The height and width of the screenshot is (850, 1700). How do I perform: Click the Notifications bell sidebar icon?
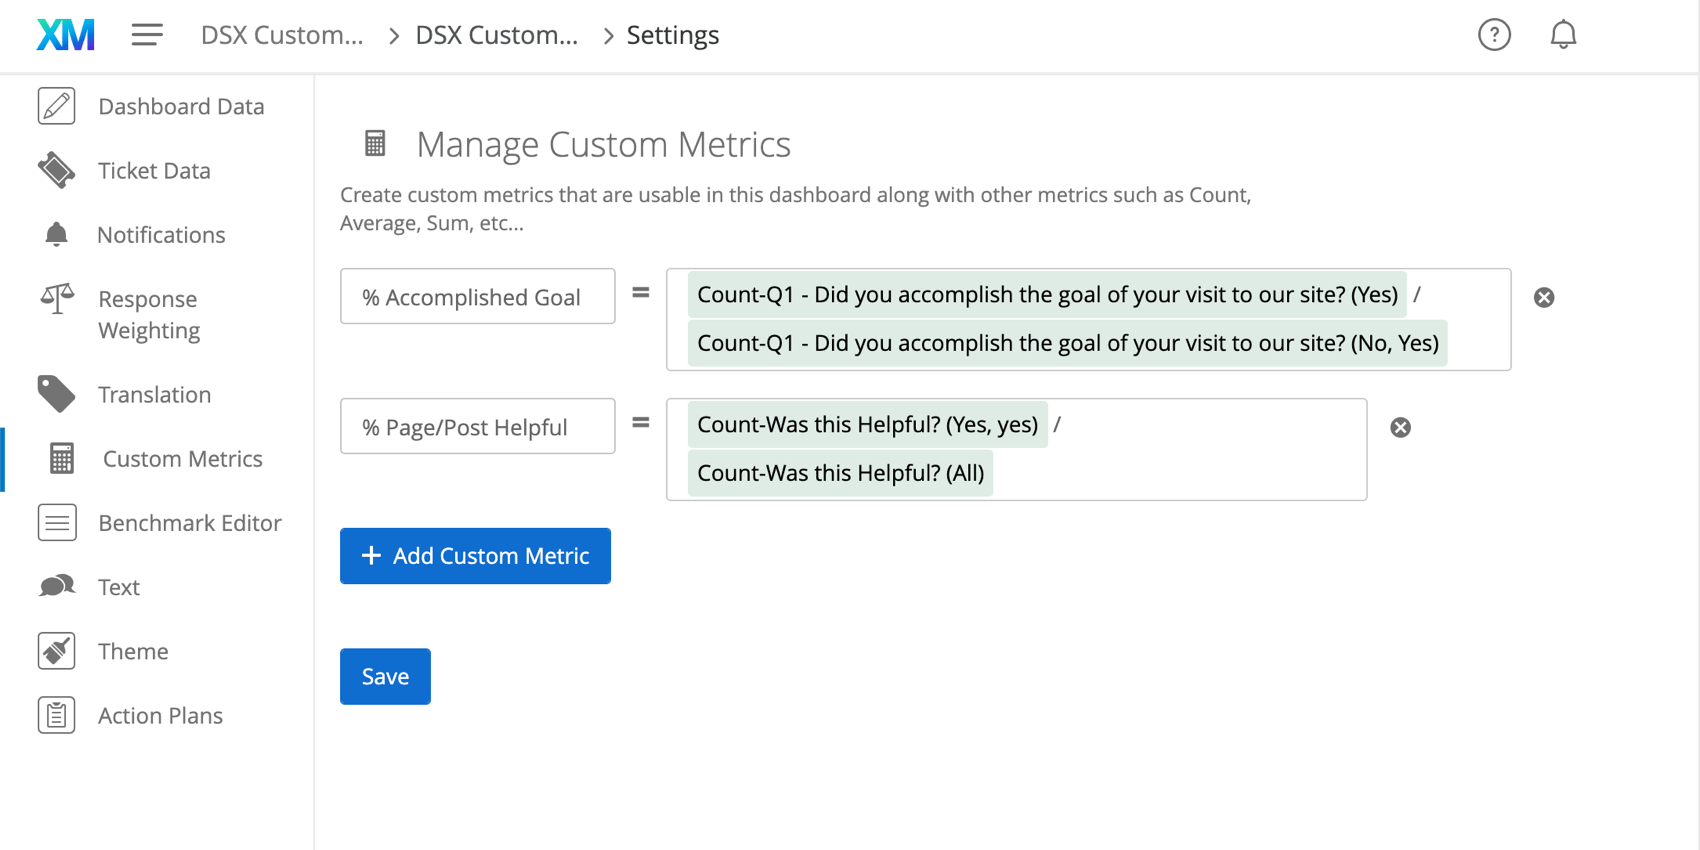click(x=56, y=234)
